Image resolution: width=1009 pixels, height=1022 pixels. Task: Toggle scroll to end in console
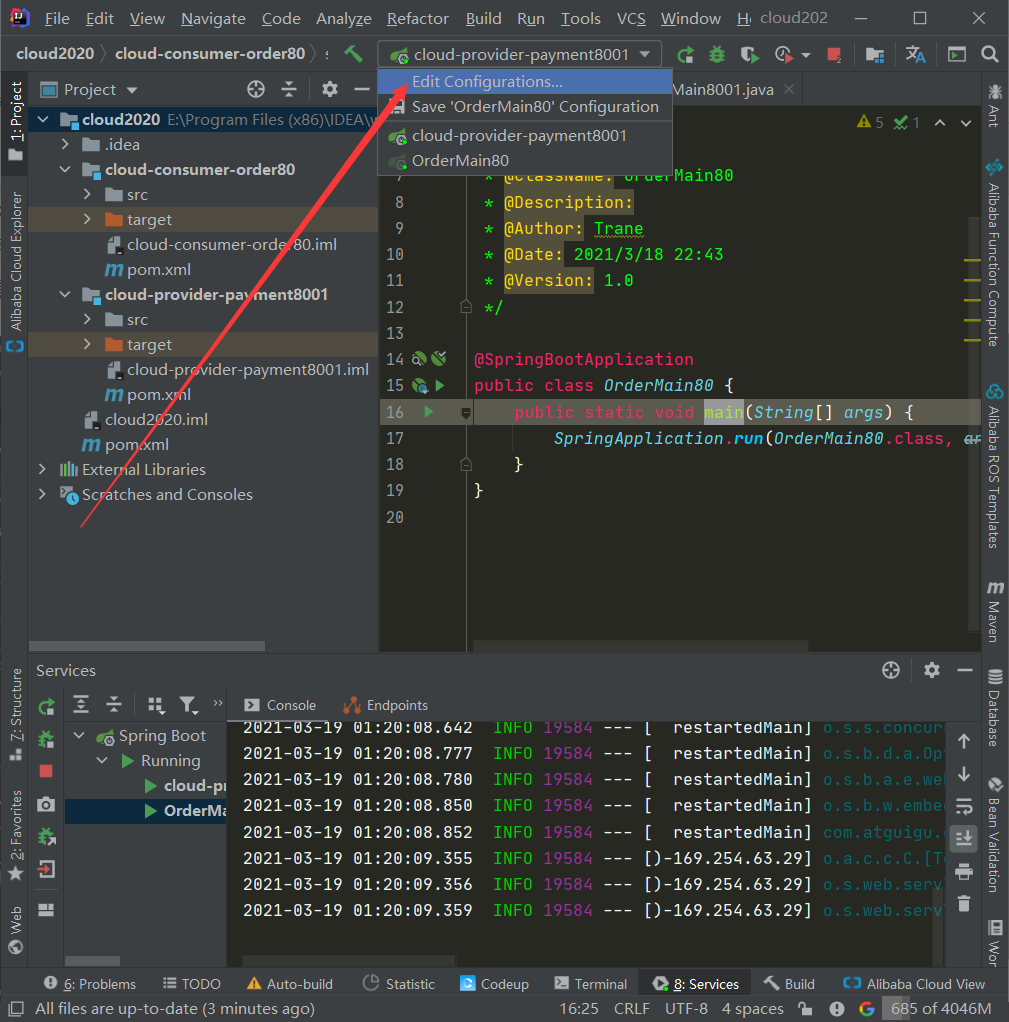tap(964, 838)
